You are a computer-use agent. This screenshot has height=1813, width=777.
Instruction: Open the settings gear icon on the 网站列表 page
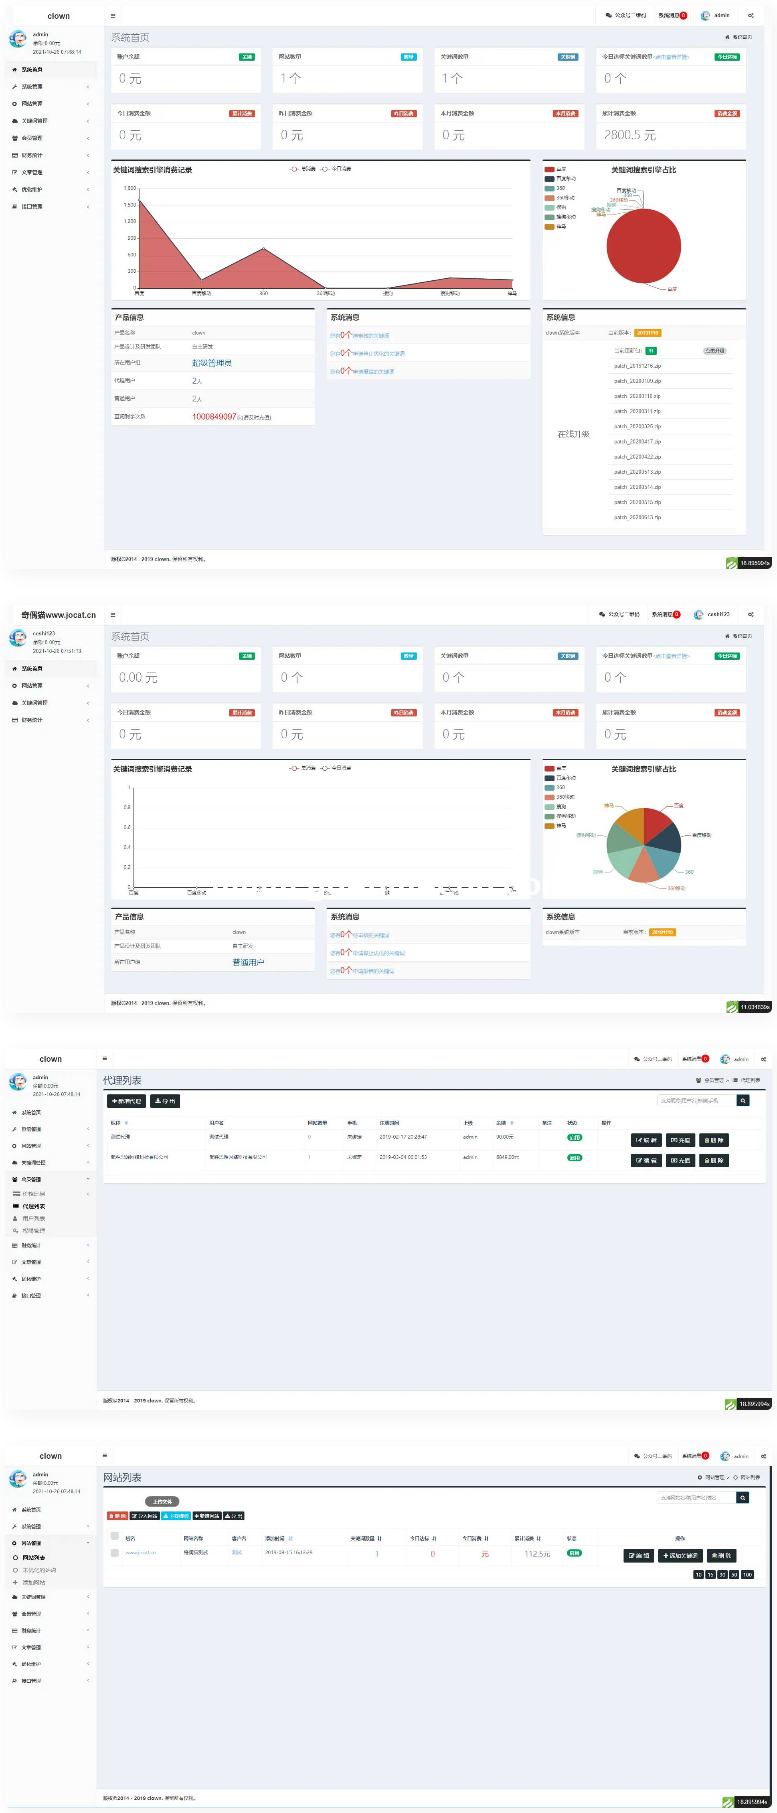[763, 1456]
